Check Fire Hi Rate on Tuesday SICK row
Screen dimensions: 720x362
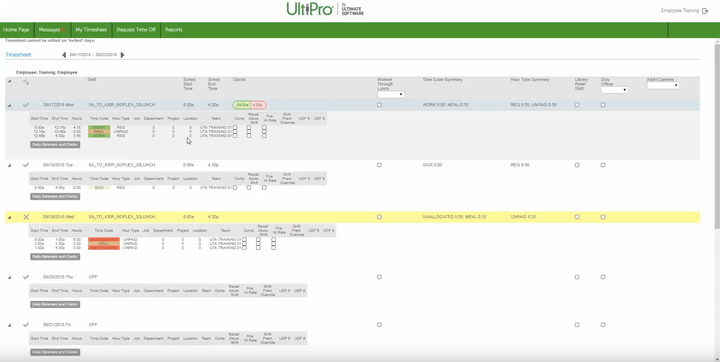pos(264,187)
